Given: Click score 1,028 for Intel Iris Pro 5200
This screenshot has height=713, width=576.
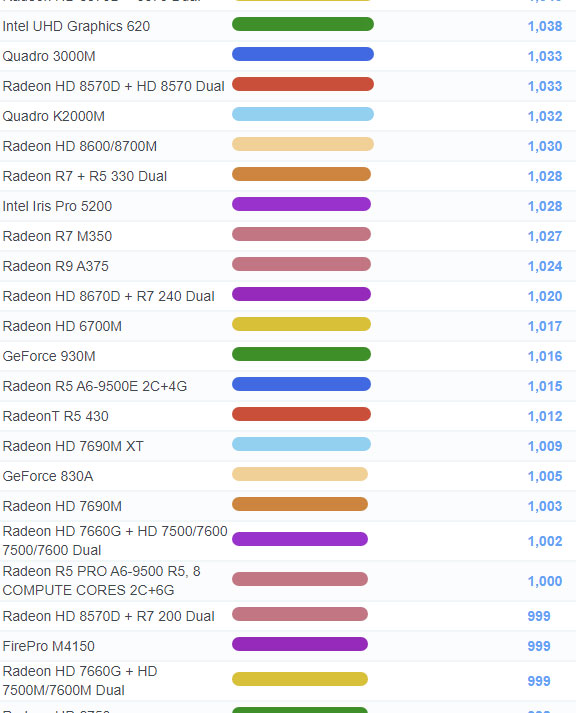Looking at the screenshot, I should (545, 206).
